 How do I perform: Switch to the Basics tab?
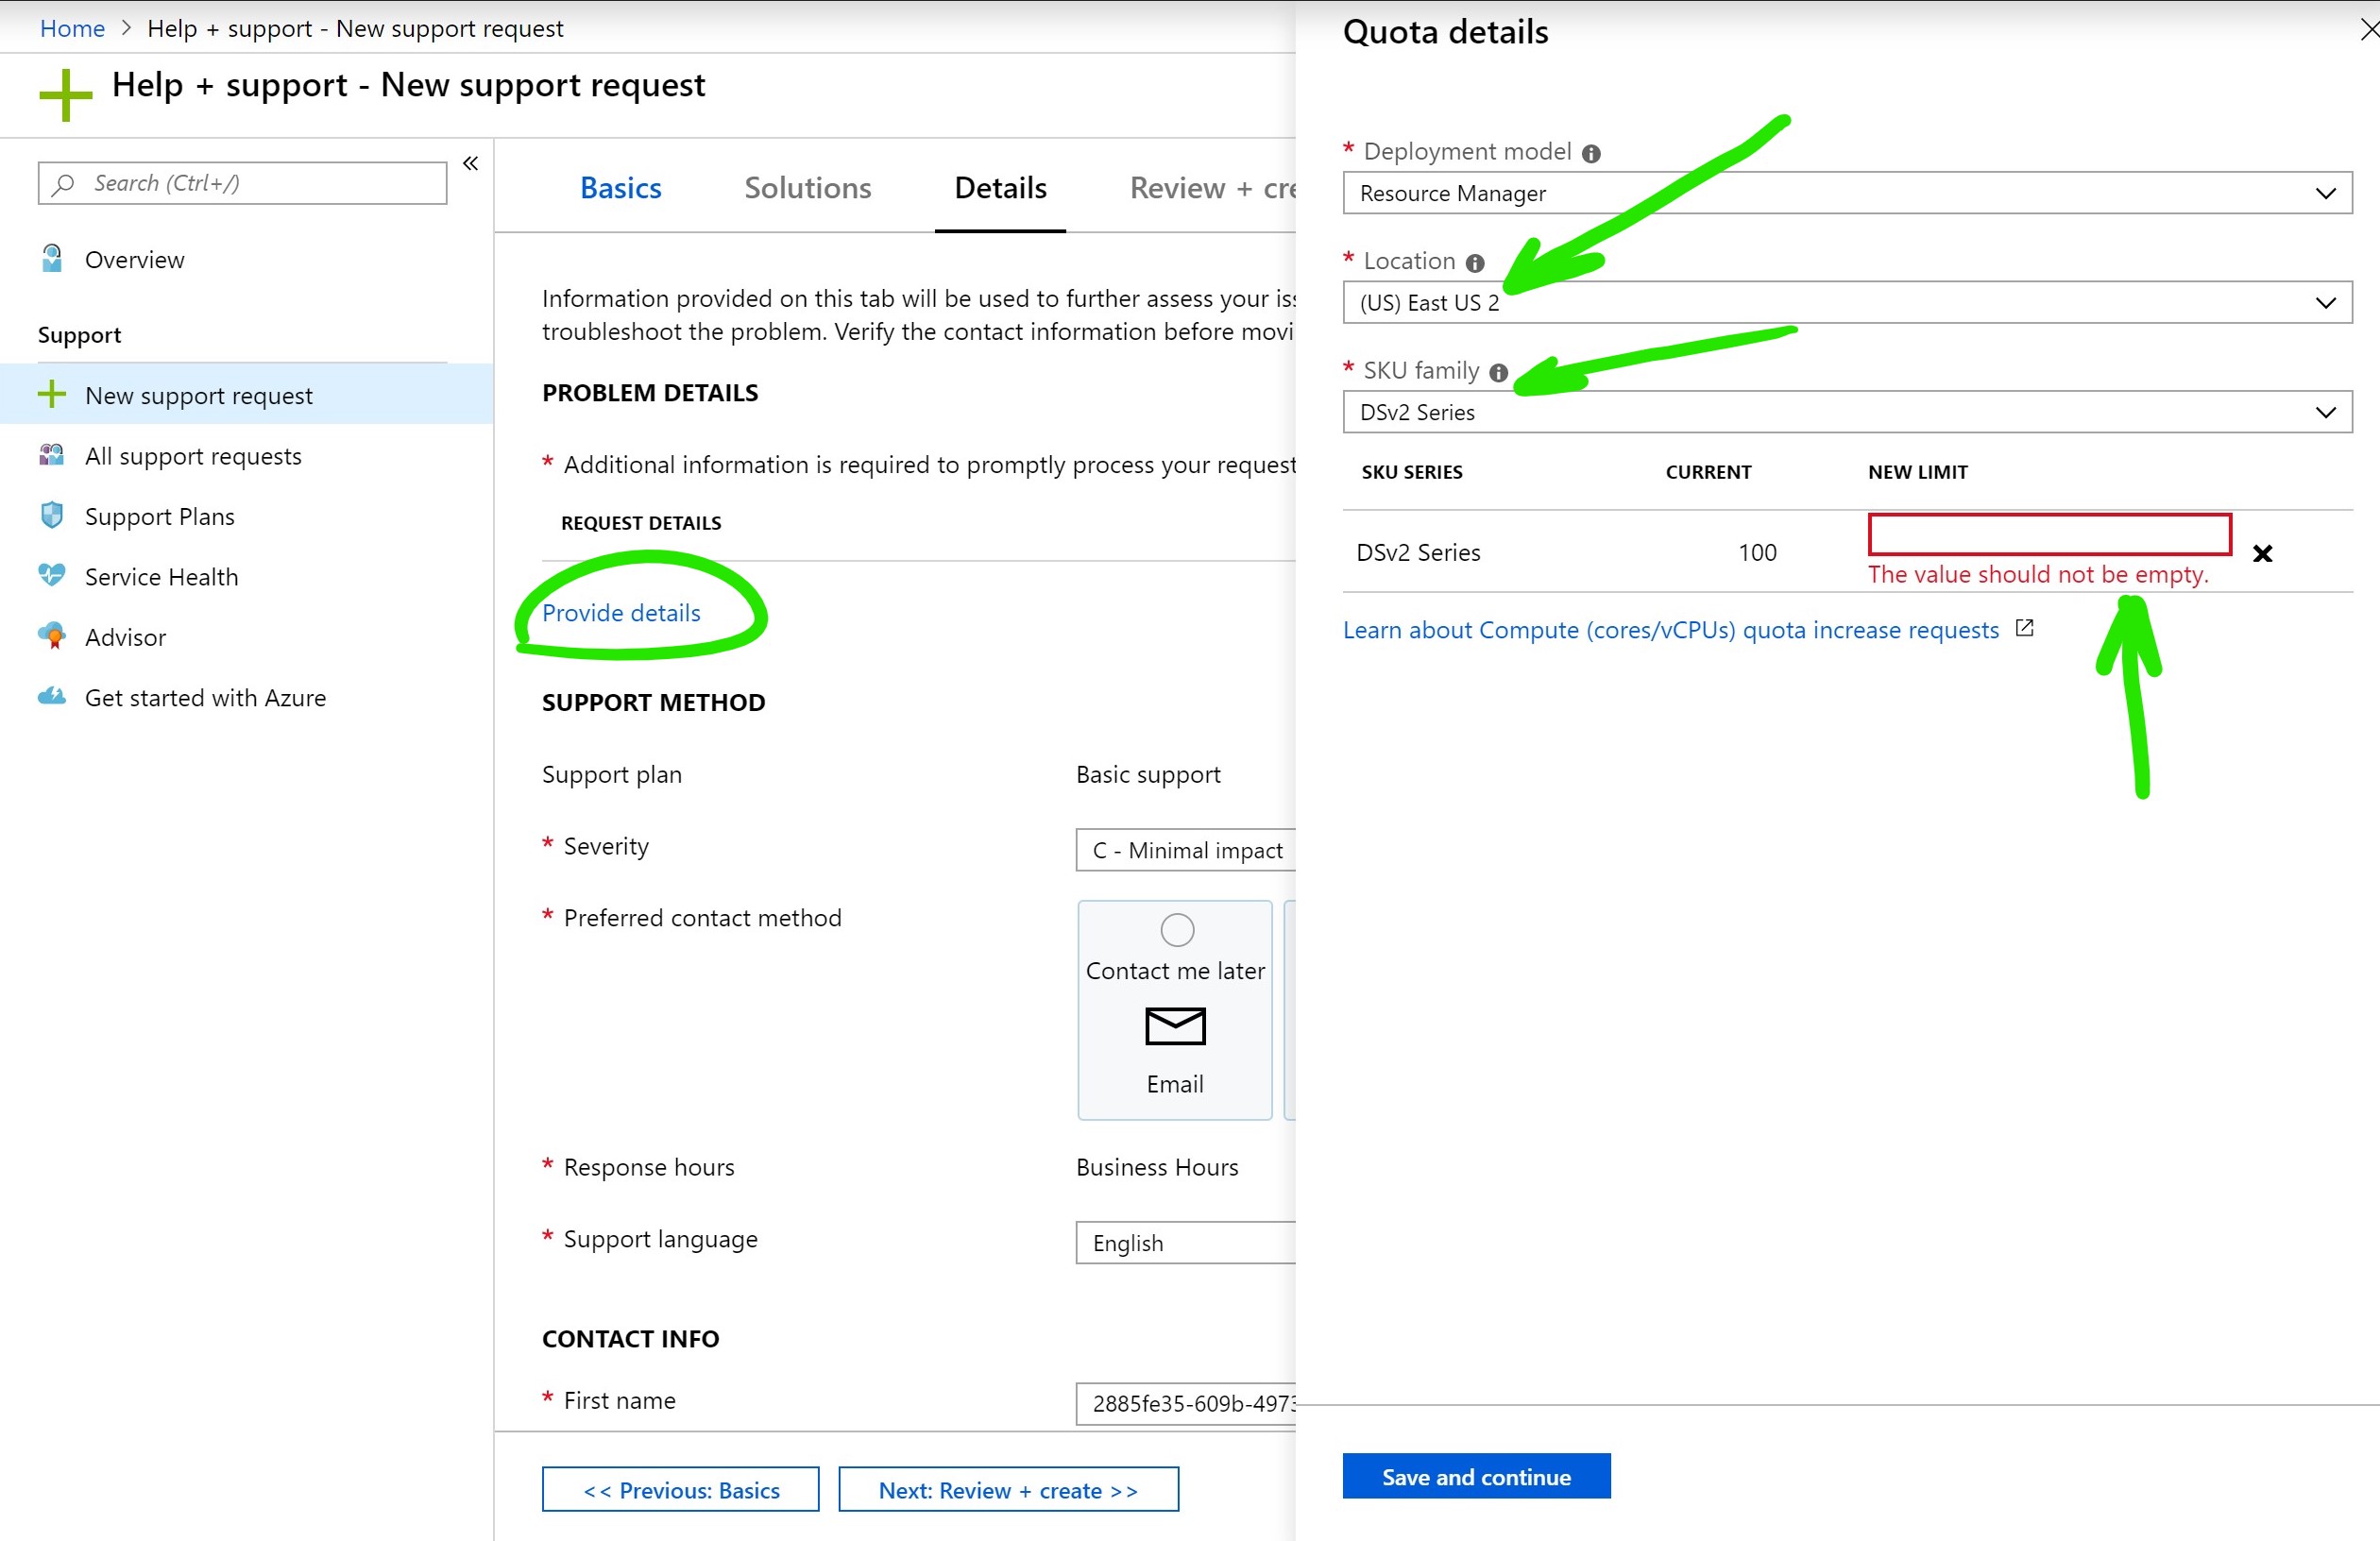pyautogui.click(x=620, y=188)
